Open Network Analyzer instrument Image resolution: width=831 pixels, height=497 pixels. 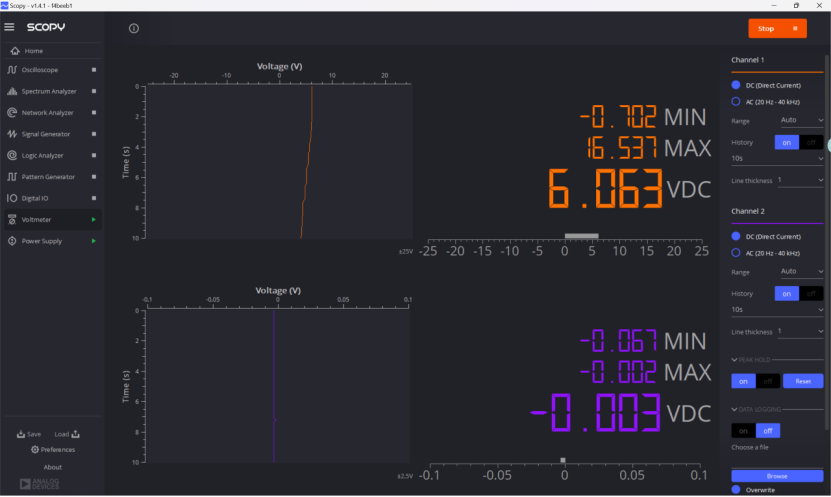pos(52,112)
